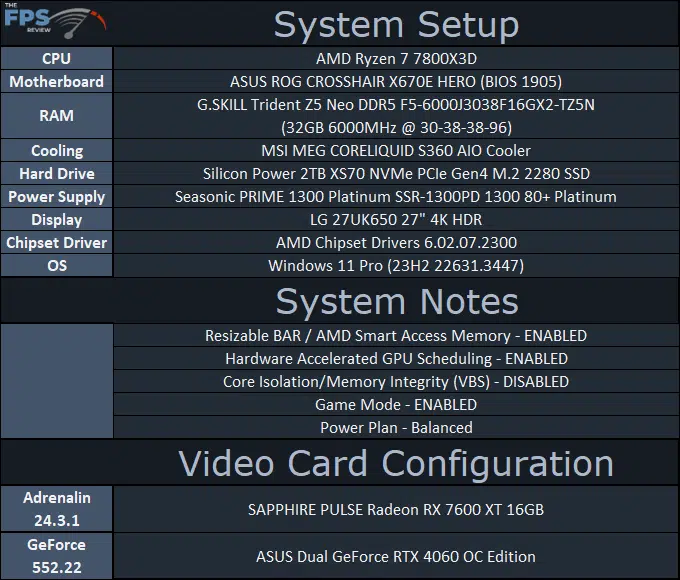Viewport: 680px width, 580px height.
Task: Click the SAPPHIRE PULSE Radeon RX 7600 XT entry
Action: click(396, 509)
